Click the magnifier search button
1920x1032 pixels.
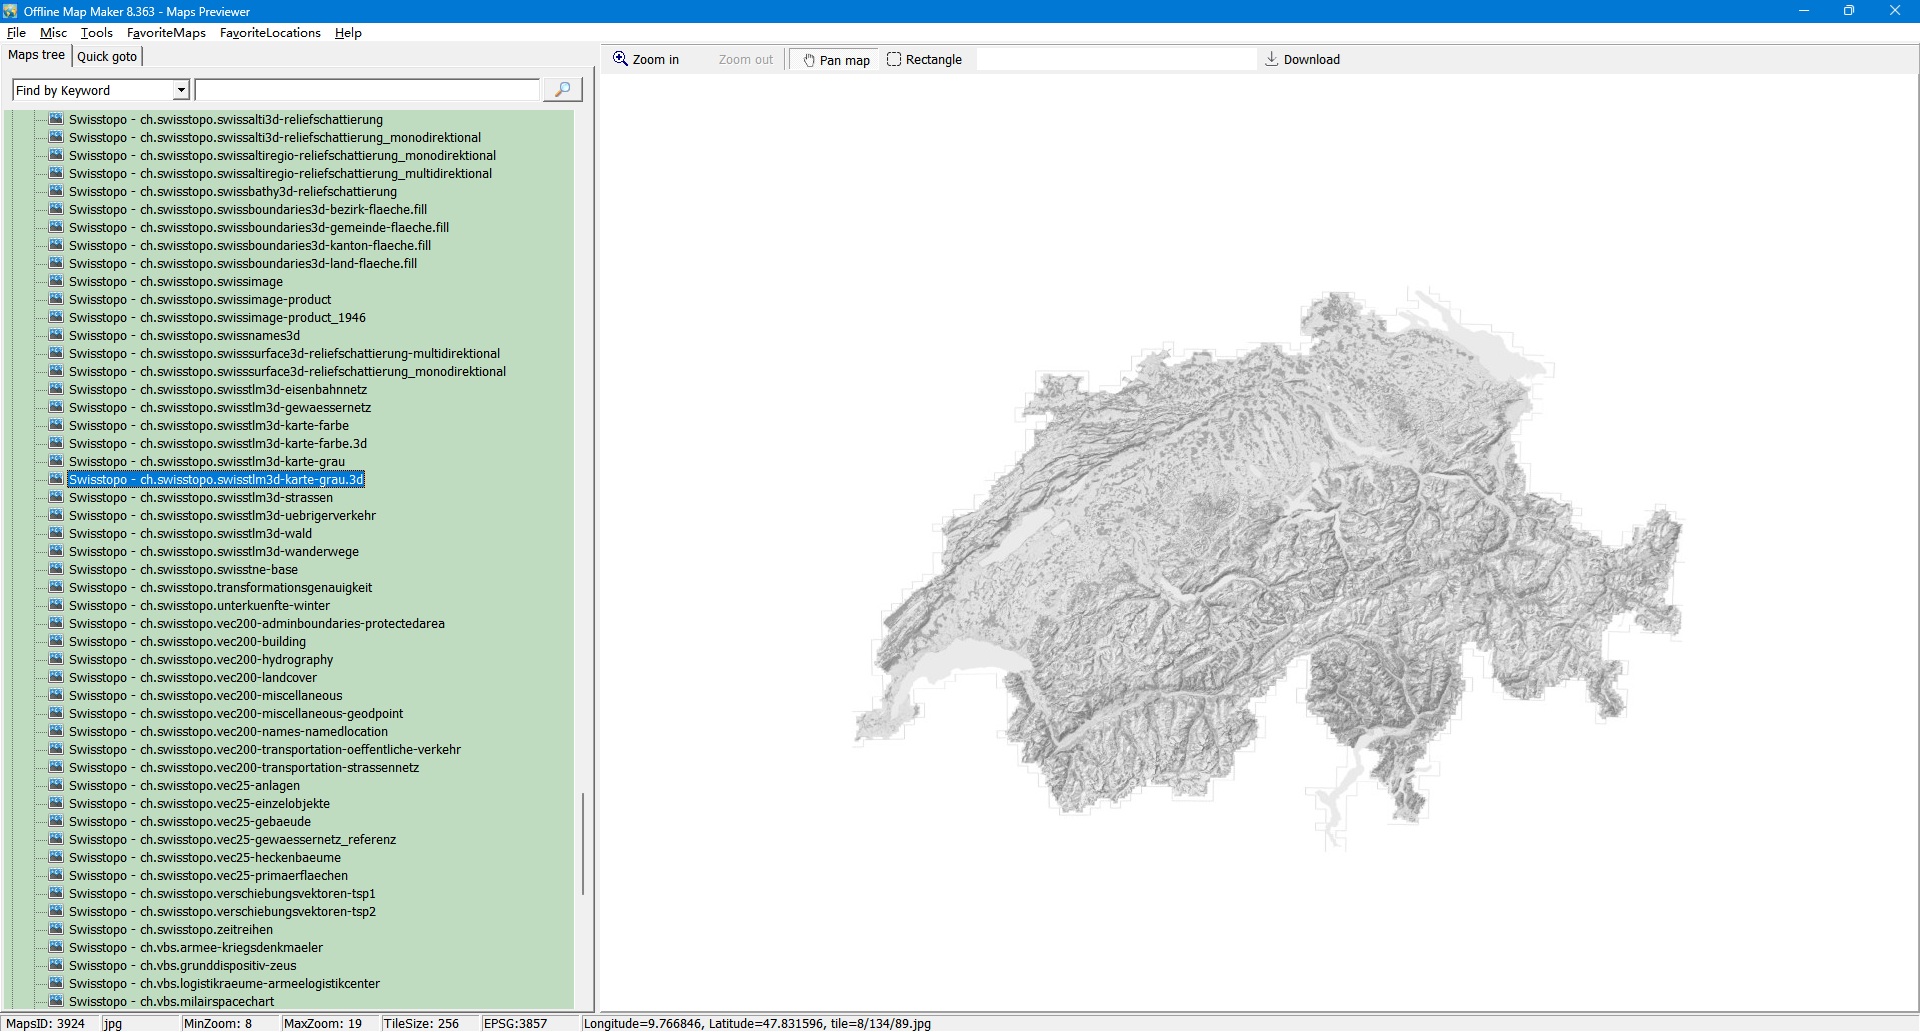tap(562, 90)
